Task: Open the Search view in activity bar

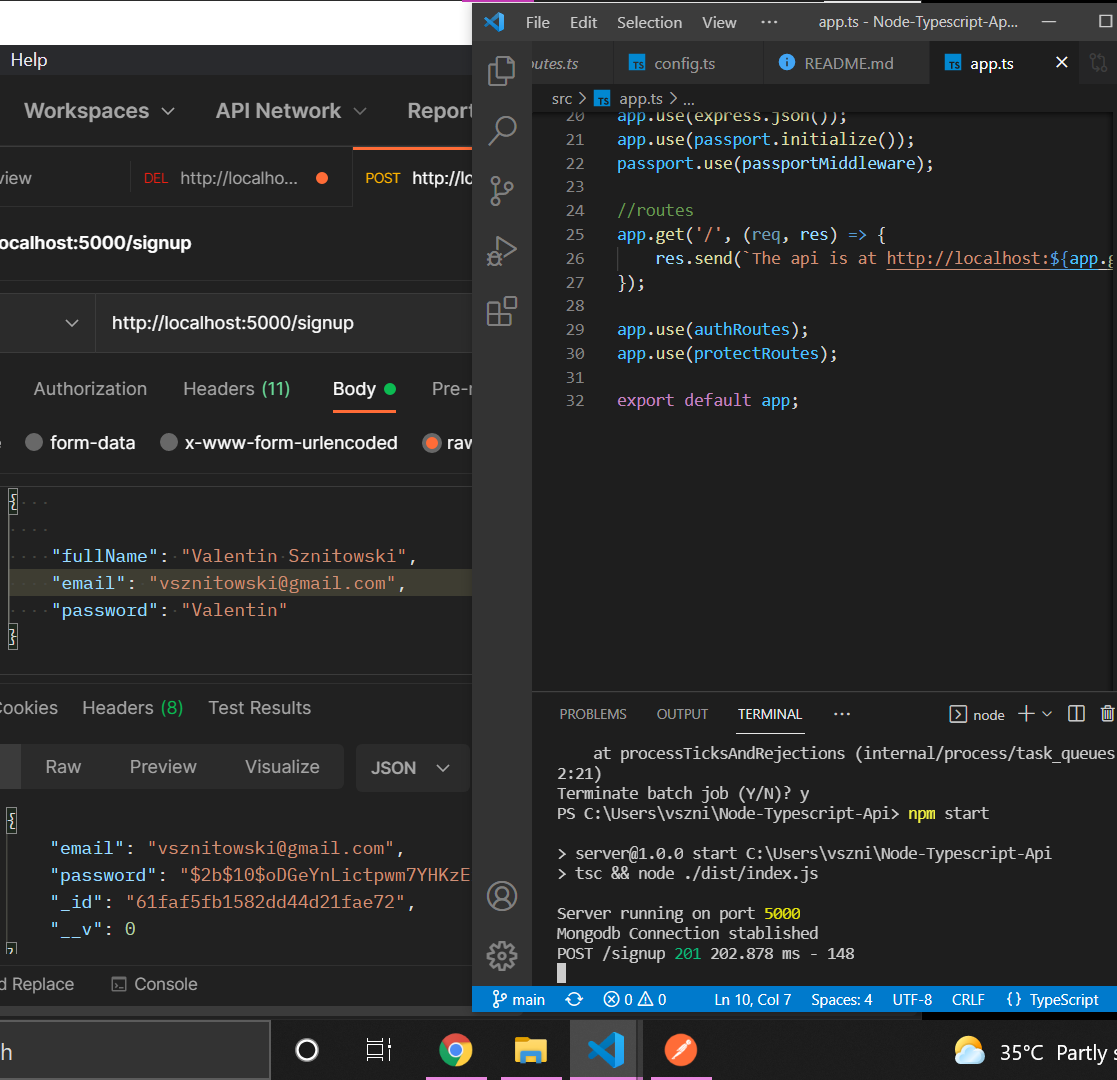Action: coord(501,130)
